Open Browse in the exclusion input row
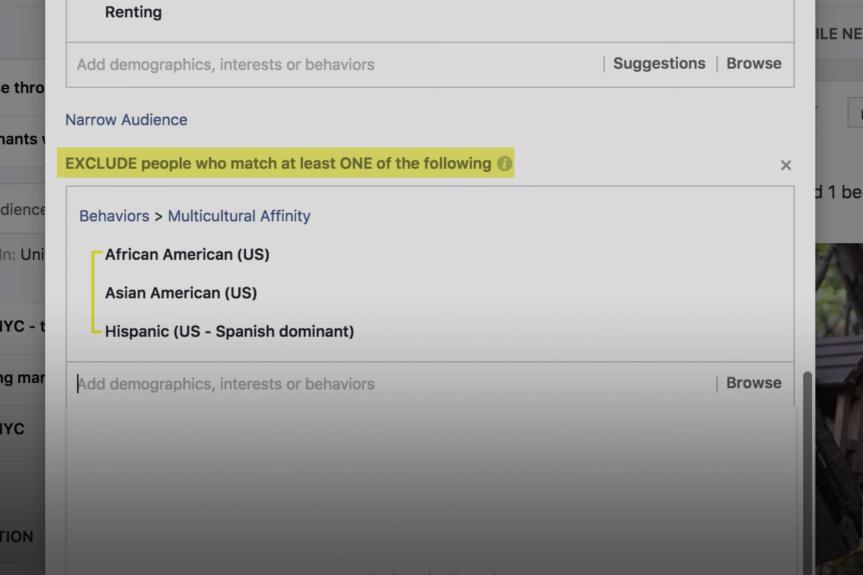Viewport: 863px width, 575px height. 753,383
